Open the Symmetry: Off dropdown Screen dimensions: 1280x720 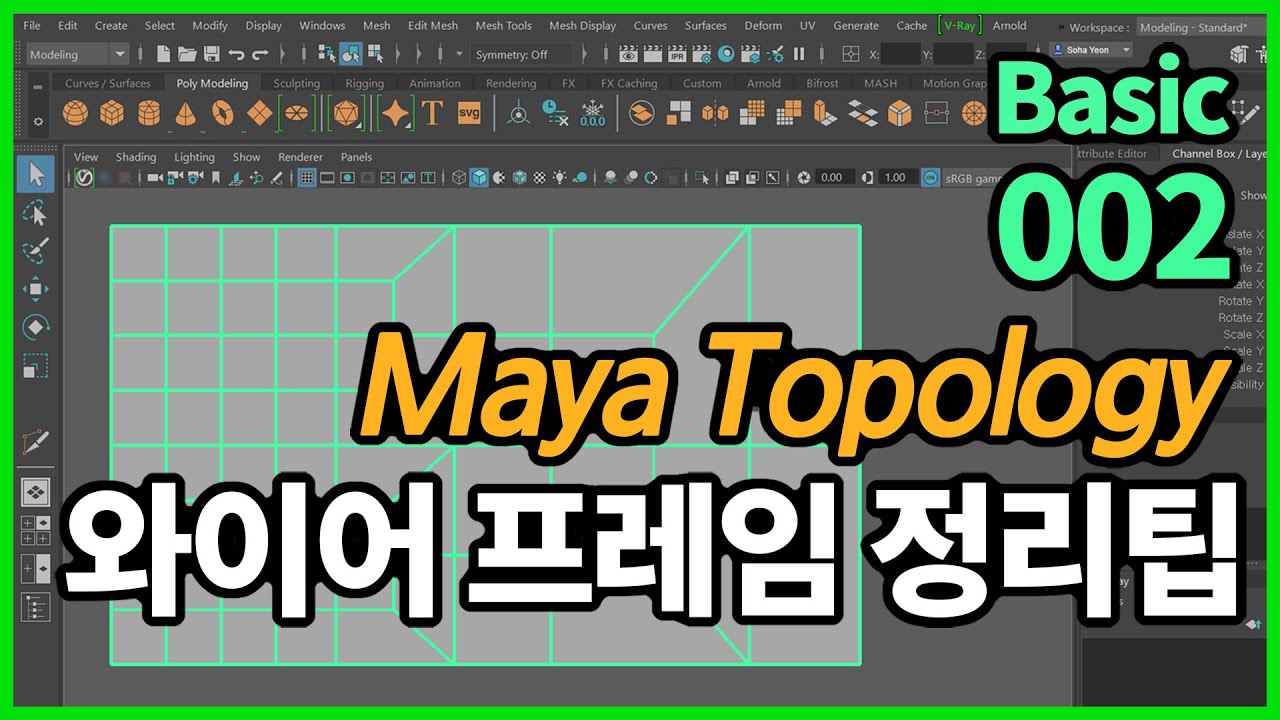pyautogui.click(x=521, y=54)
